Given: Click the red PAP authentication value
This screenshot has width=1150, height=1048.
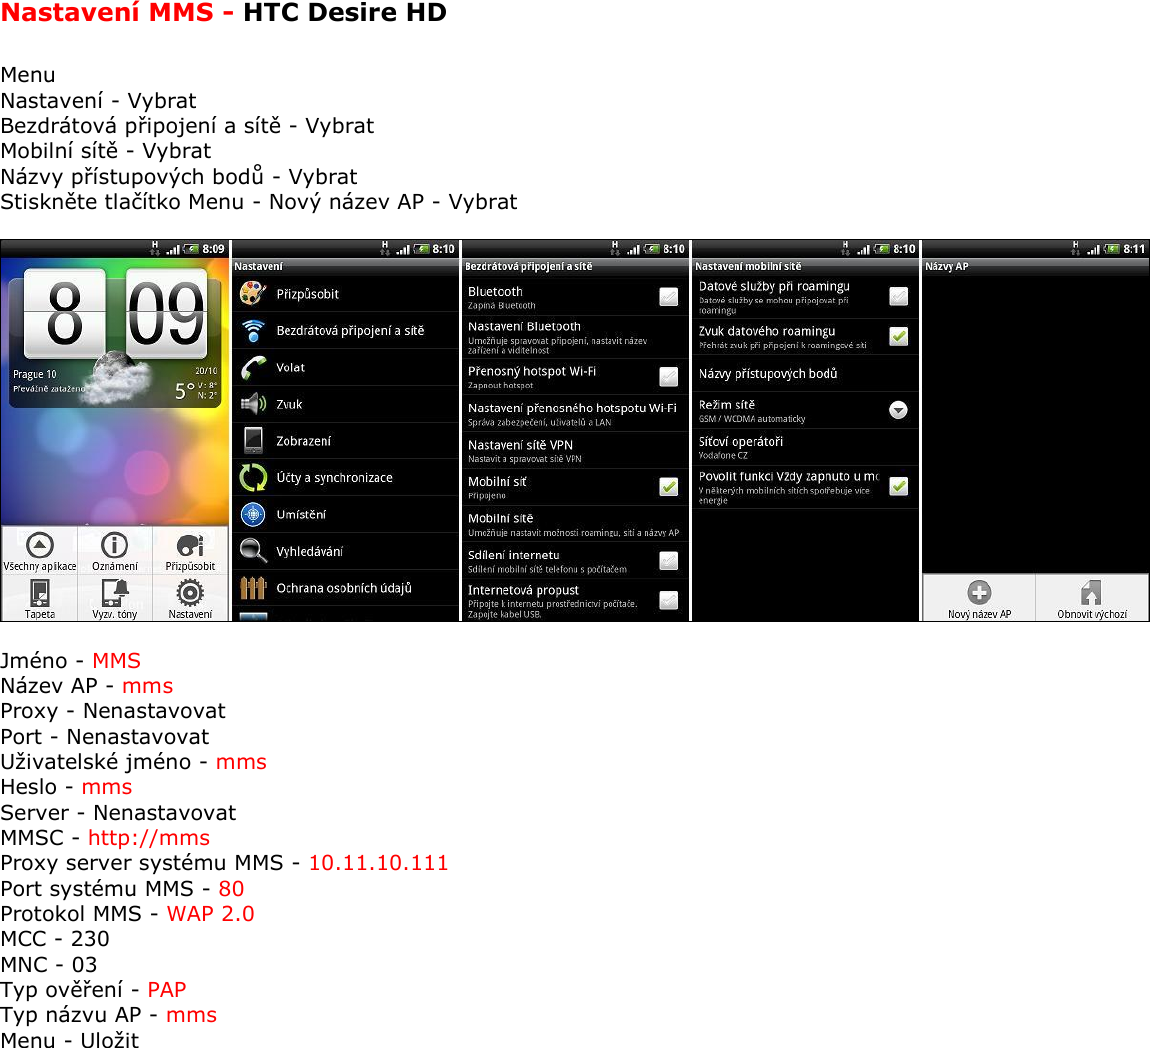Looking at the screenshot, I should pos(166,990).
